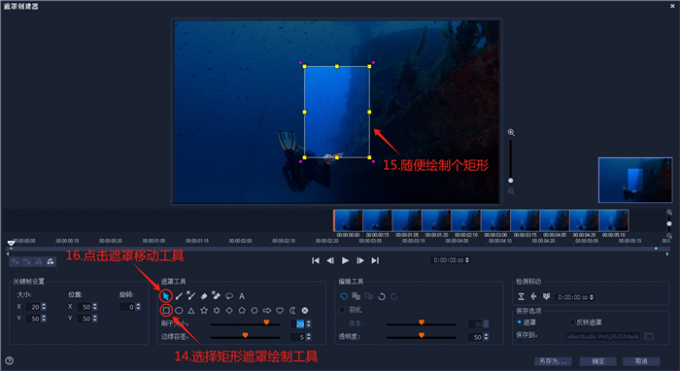Click the first motion detection icon
This screenshot has height=371, width=680.
pyautogui.click(x=521, y=296)
